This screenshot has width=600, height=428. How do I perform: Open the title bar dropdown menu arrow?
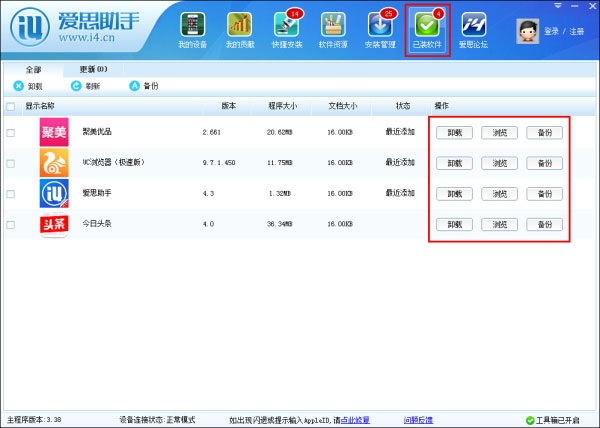558,6
